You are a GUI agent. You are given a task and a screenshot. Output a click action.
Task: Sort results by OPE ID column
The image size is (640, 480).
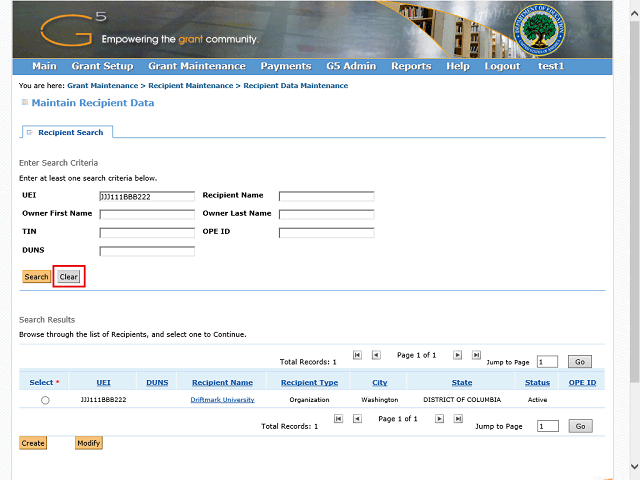(582, 382)
